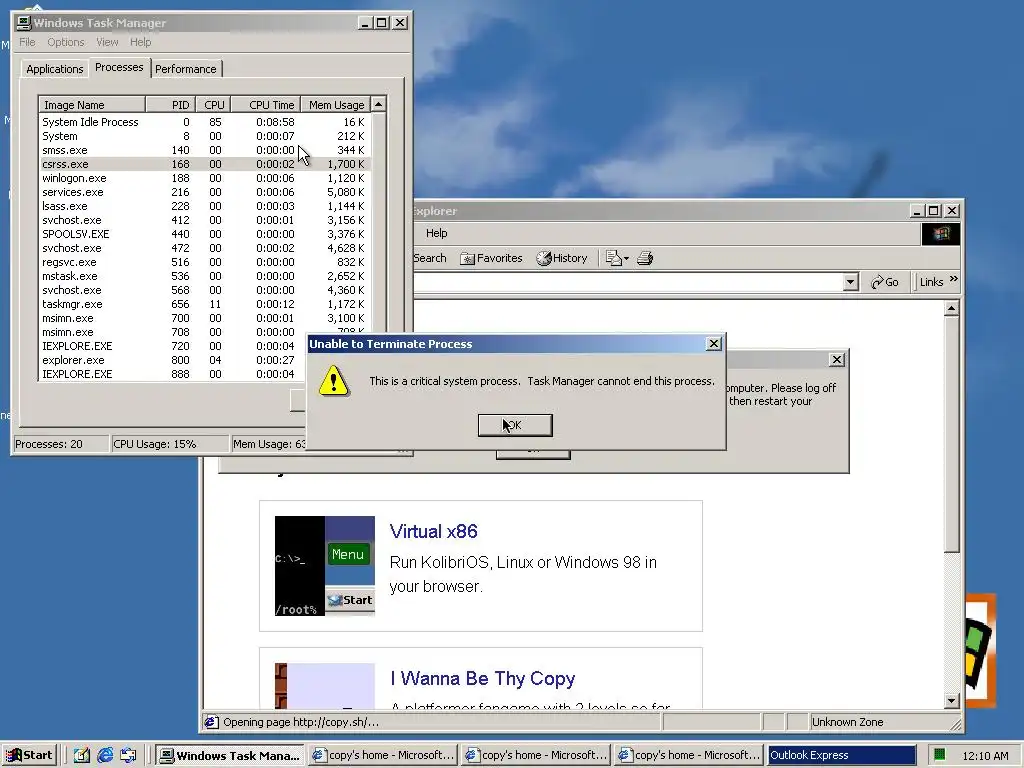Screen dimensions: 1024x768
Task: Select mstask.exe process
Action: 204,276
